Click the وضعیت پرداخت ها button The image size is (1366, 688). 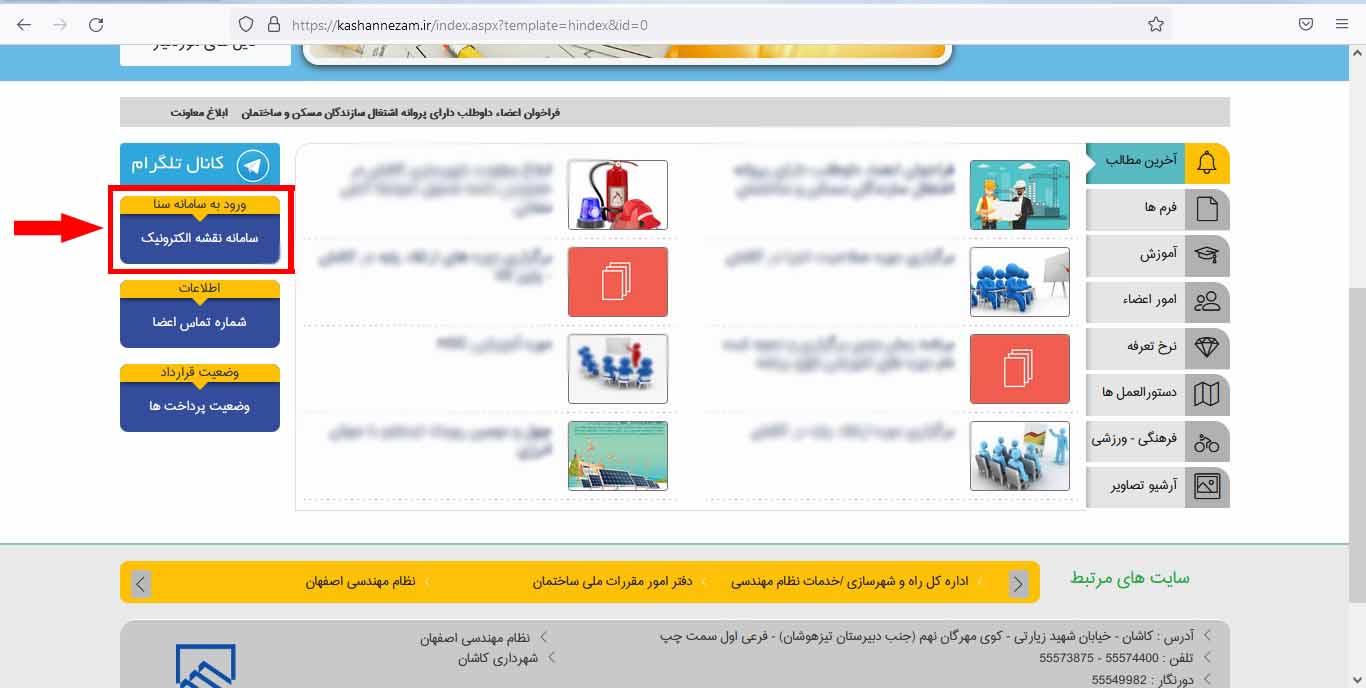(199, 408)
